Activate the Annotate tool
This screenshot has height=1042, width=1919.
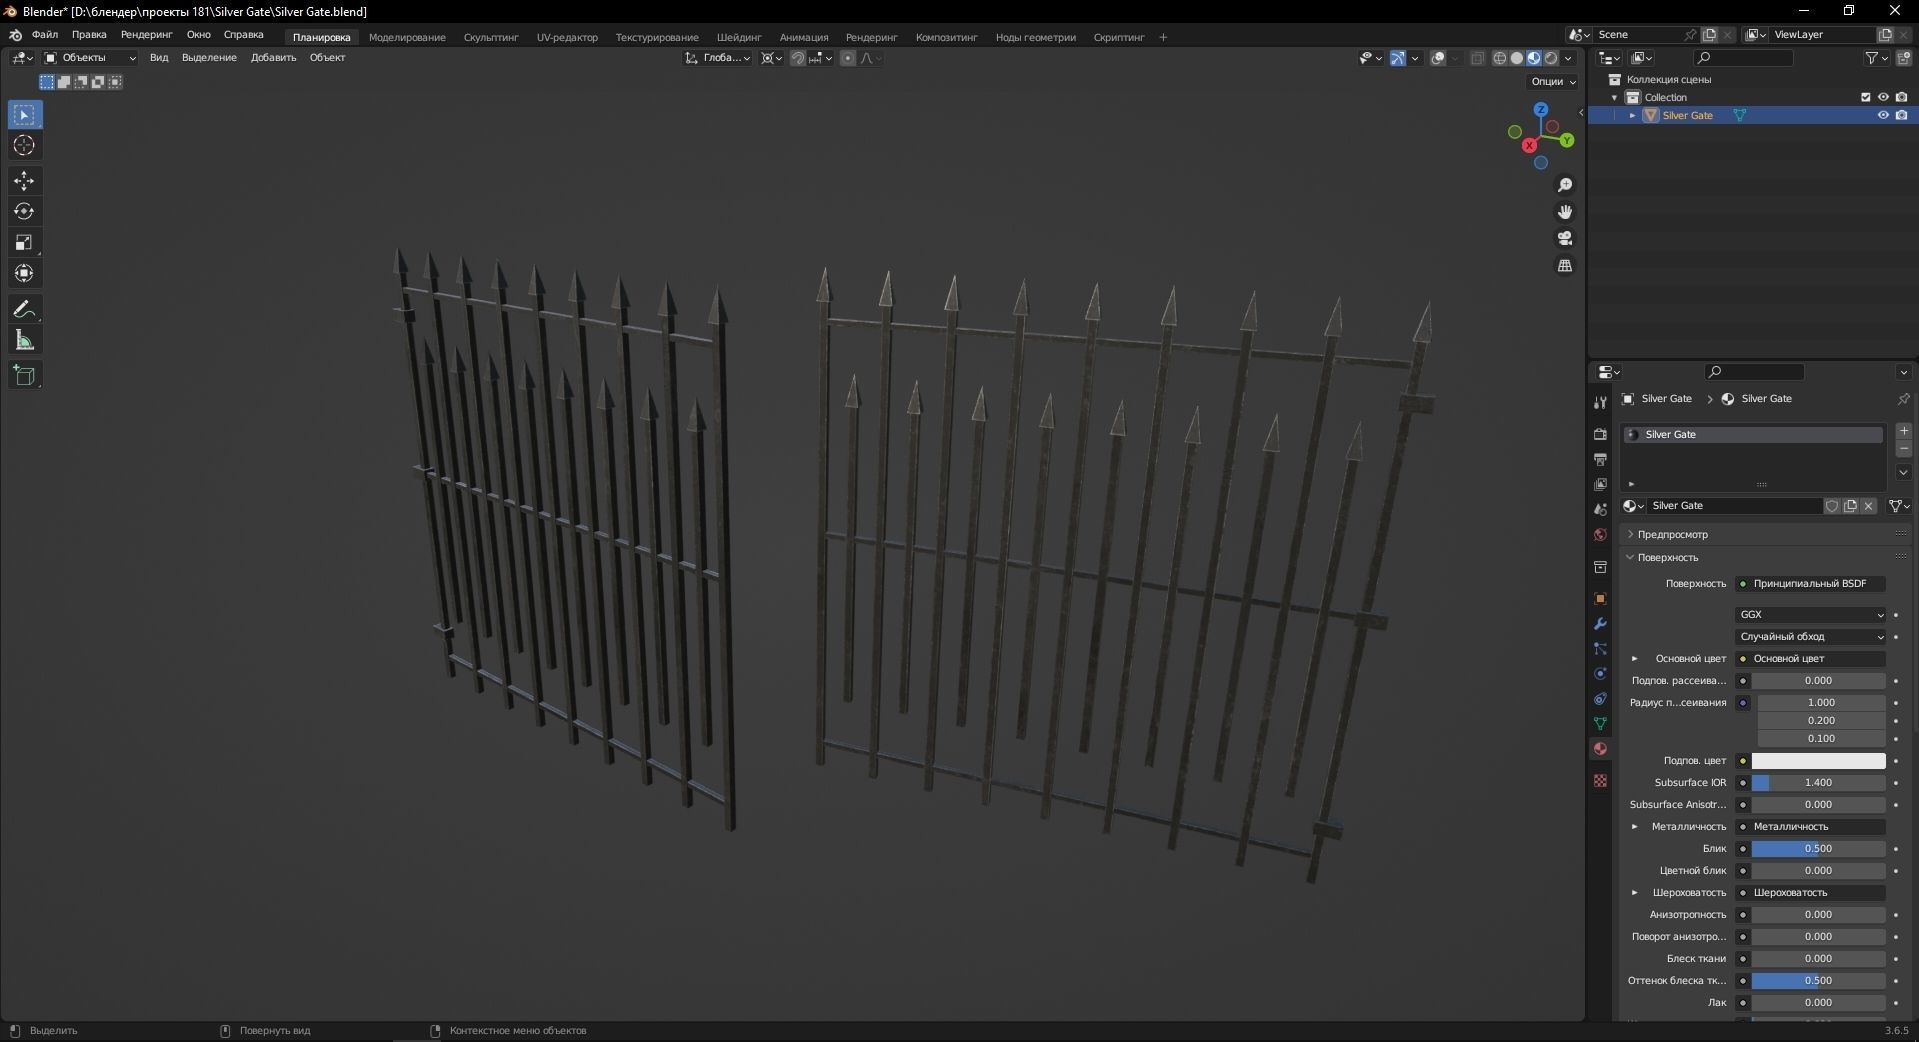[25, 310]
